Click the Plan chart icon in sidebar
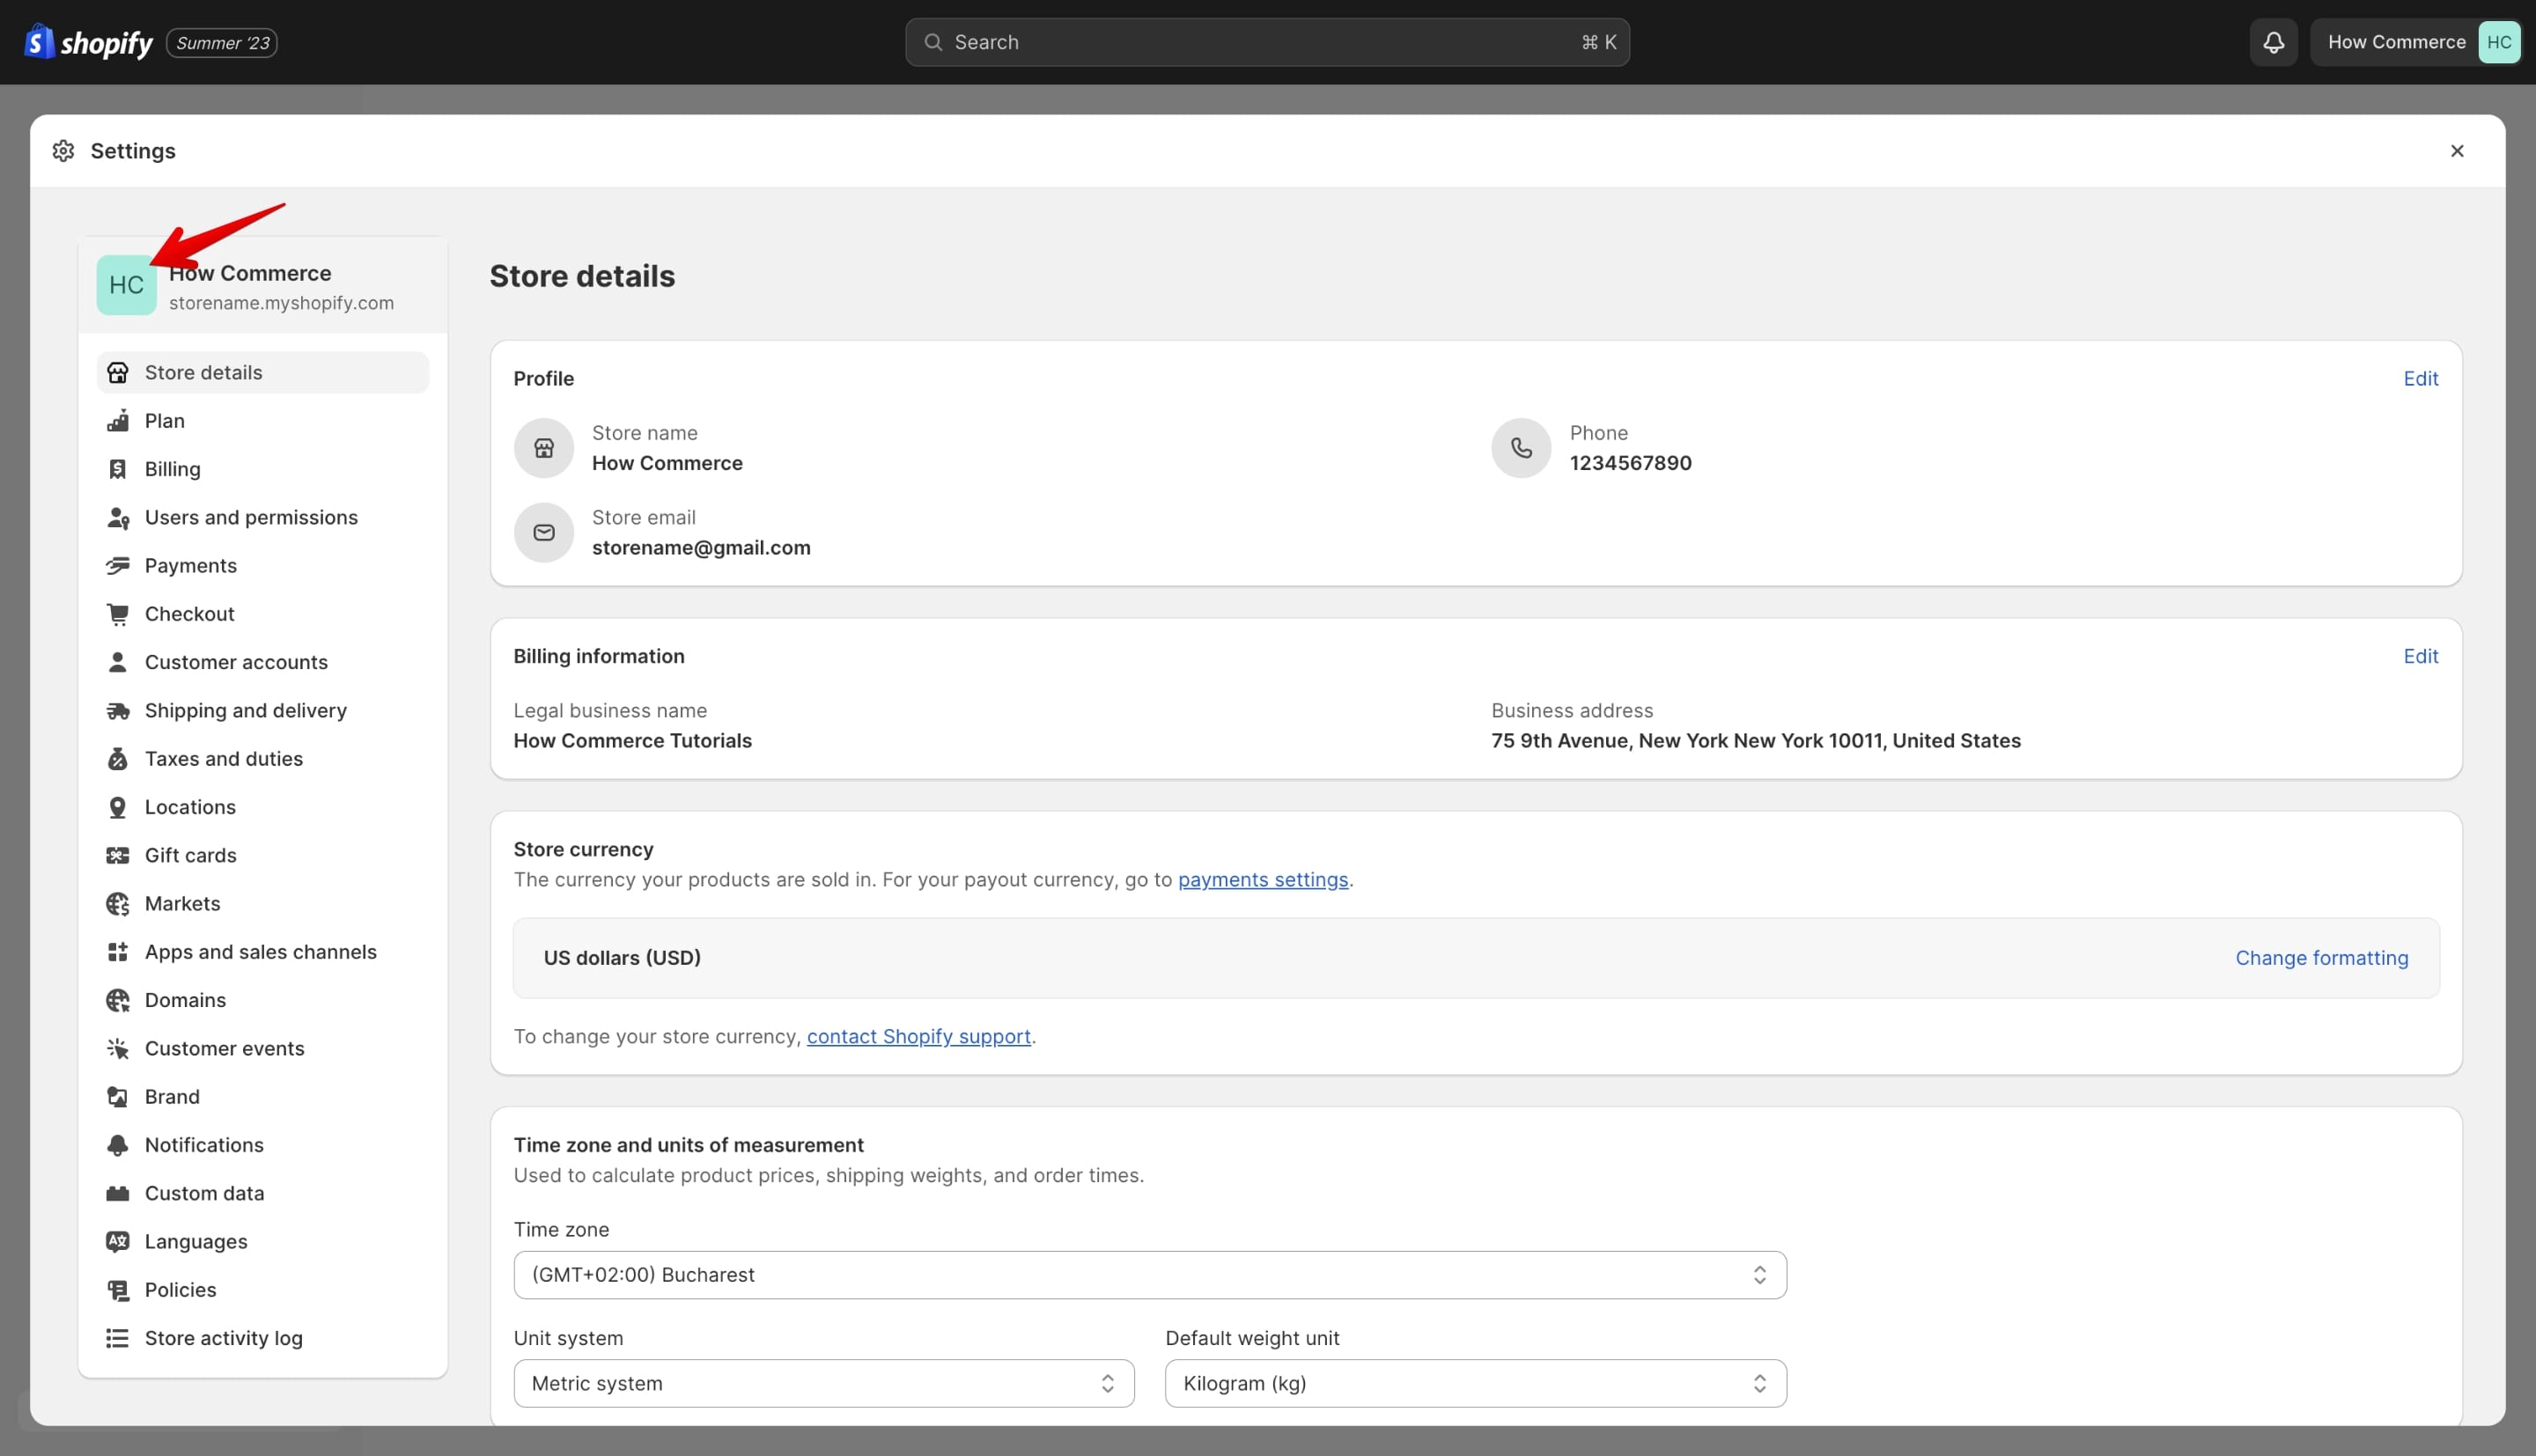Image resolution: width=2536 pixels, height=1456 pixels. click(x=118, y=420)
